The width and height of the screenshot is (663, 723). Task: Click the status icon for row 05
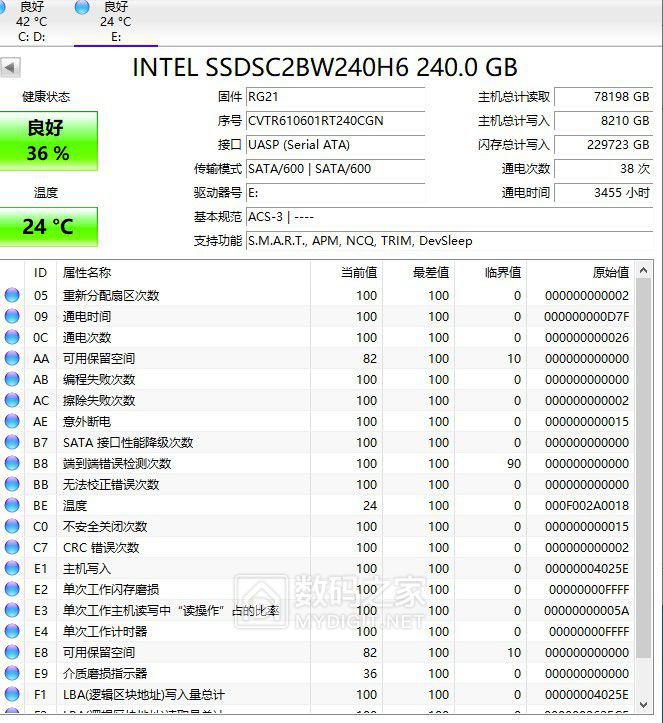click(x=12, y=295)
